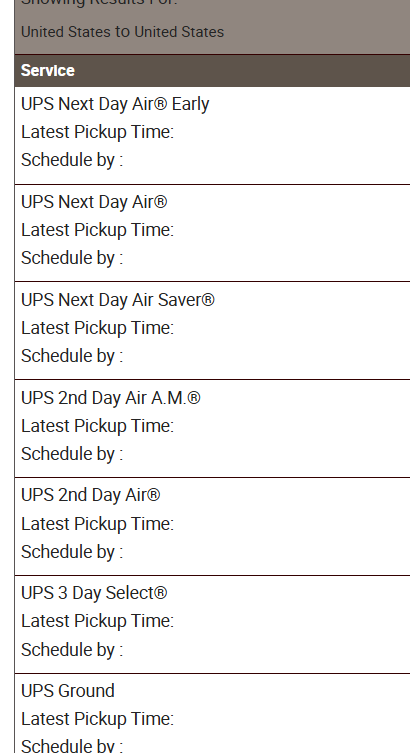
Task: Click Latest Pickup Time under Next Day Air Early
Action: click(x=97, y=132)
